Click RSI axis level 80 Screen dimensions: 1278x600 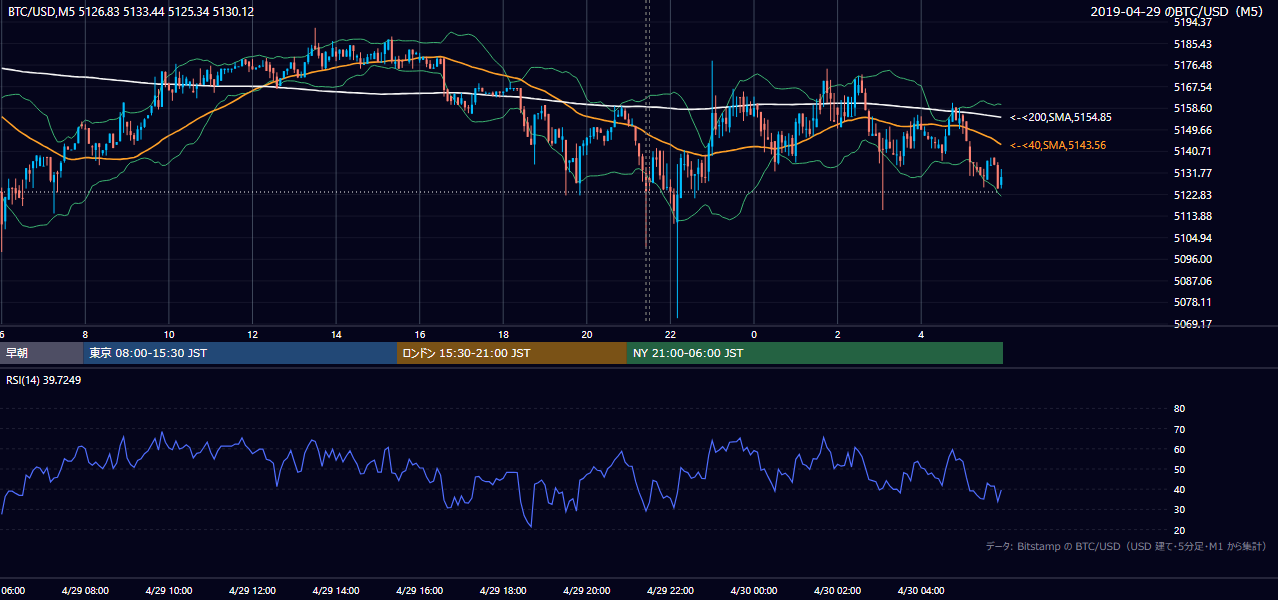point(1179,409)
